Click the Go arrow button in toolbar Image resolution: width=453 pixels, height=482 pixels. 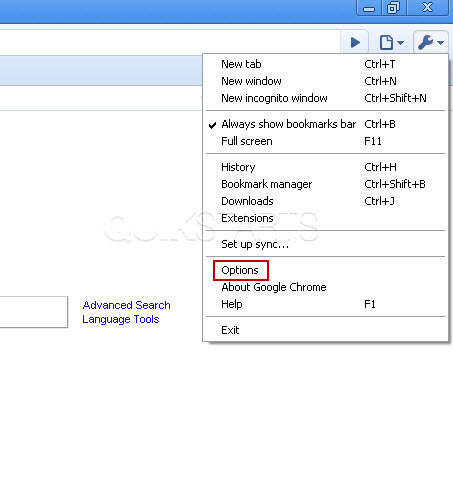click(x=355, y=43)
